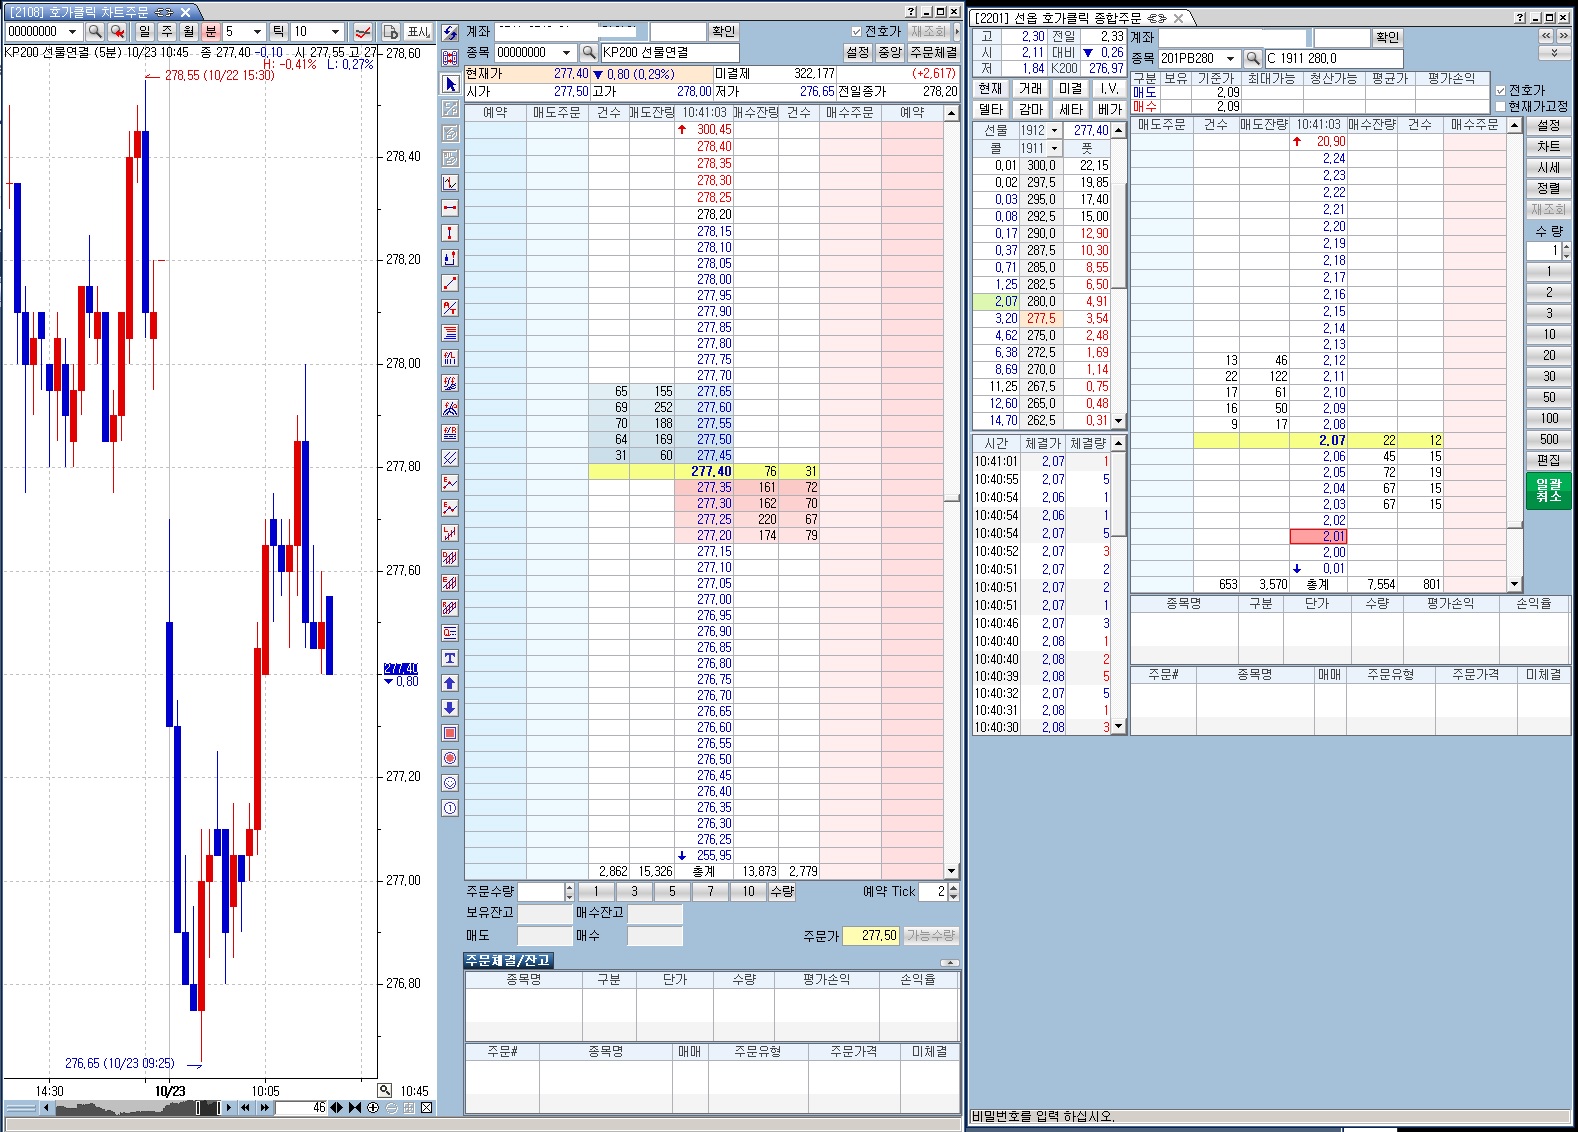Viewport: 1578px width, 1132px height.
Task: Click the down-arrow marker drawing tool
Action: click(450, 708)
